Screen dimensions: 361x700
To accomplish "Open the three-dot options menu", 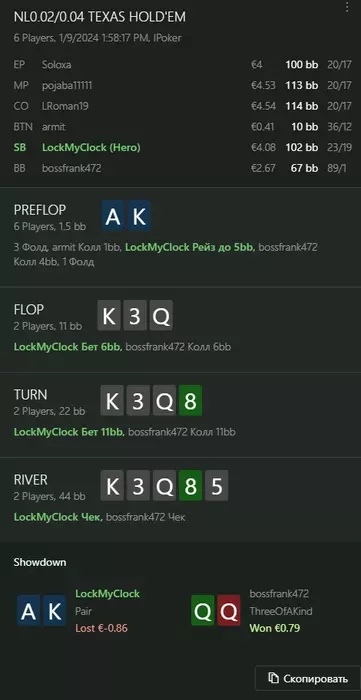I will coord(347,7).
